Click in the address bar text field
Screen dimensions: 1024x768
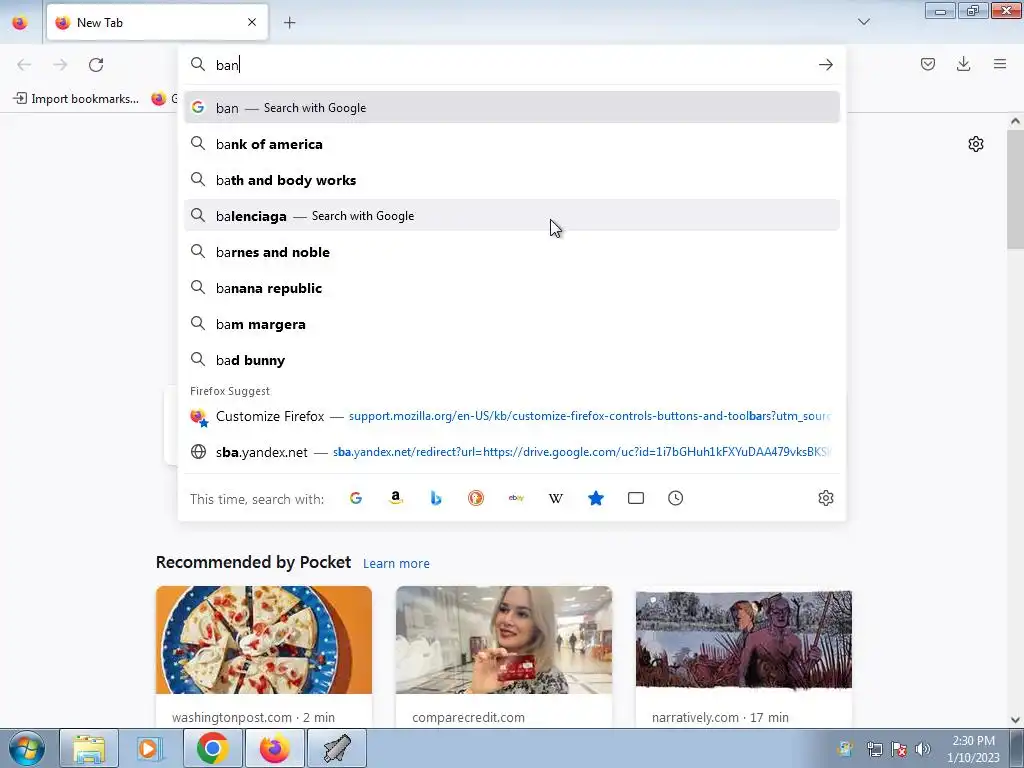pyautogui.click(x=513, y=65)
